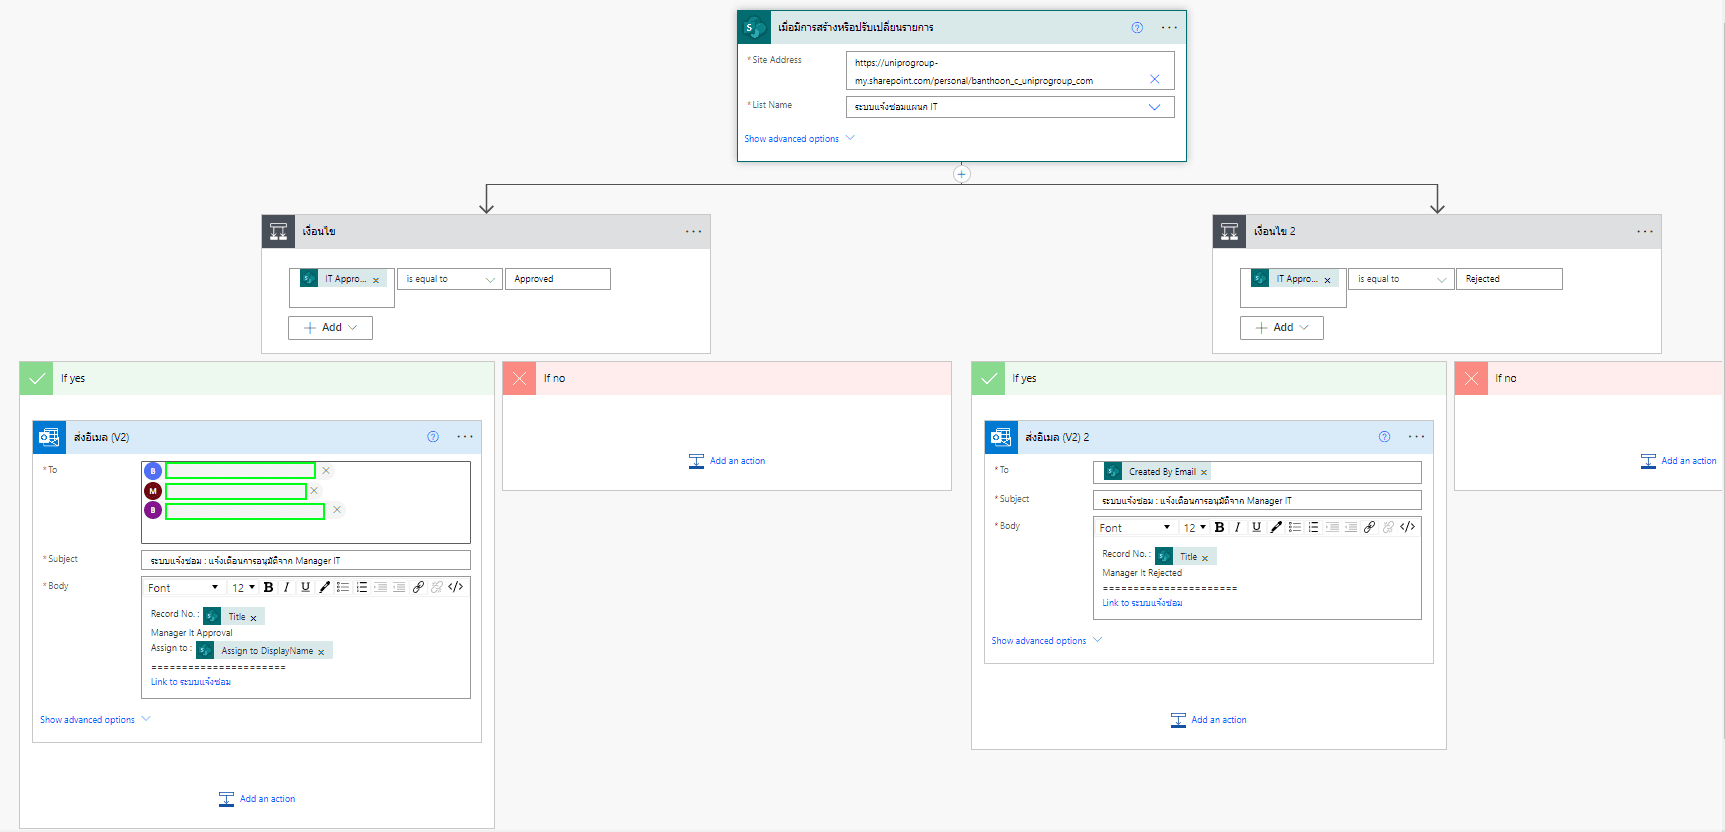The width and height of the screenshot is (1725, 832).
Task: Open 'Link to ระบบแจ้งซ่อม' in ส่งอีเมล (V2) 2 body
Action: coord(1142,603)
